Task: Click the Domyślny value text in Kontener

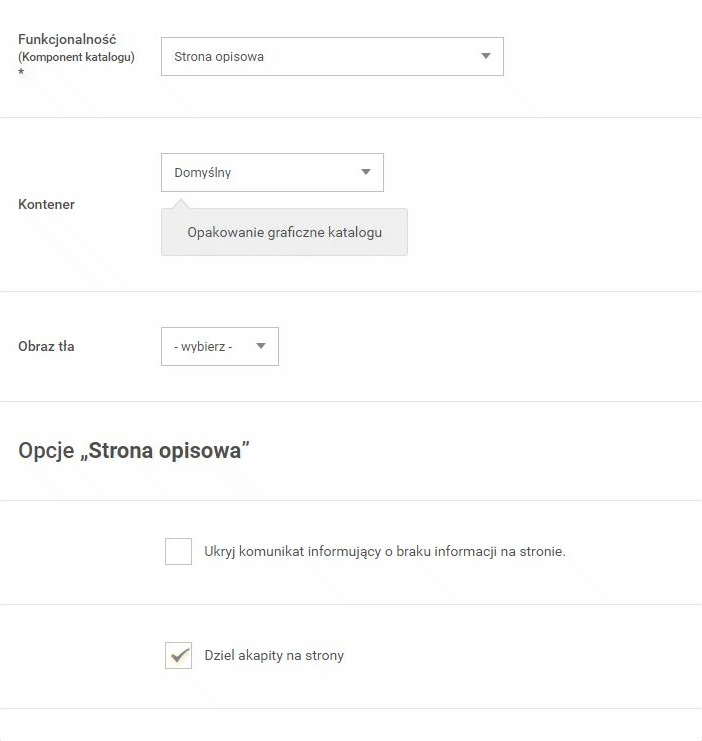Action: click(202, 172)
